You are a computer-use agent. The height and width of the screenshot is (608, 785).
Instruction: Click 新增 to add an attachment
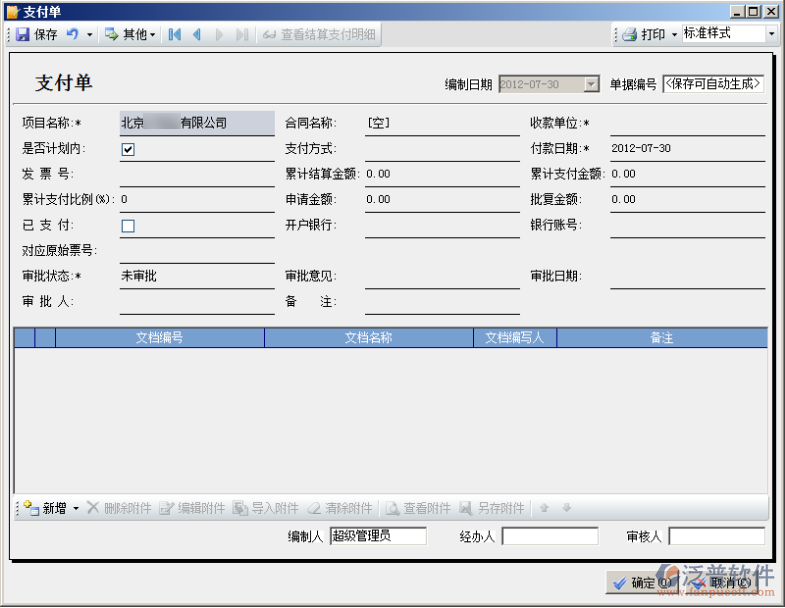[45, 508]
